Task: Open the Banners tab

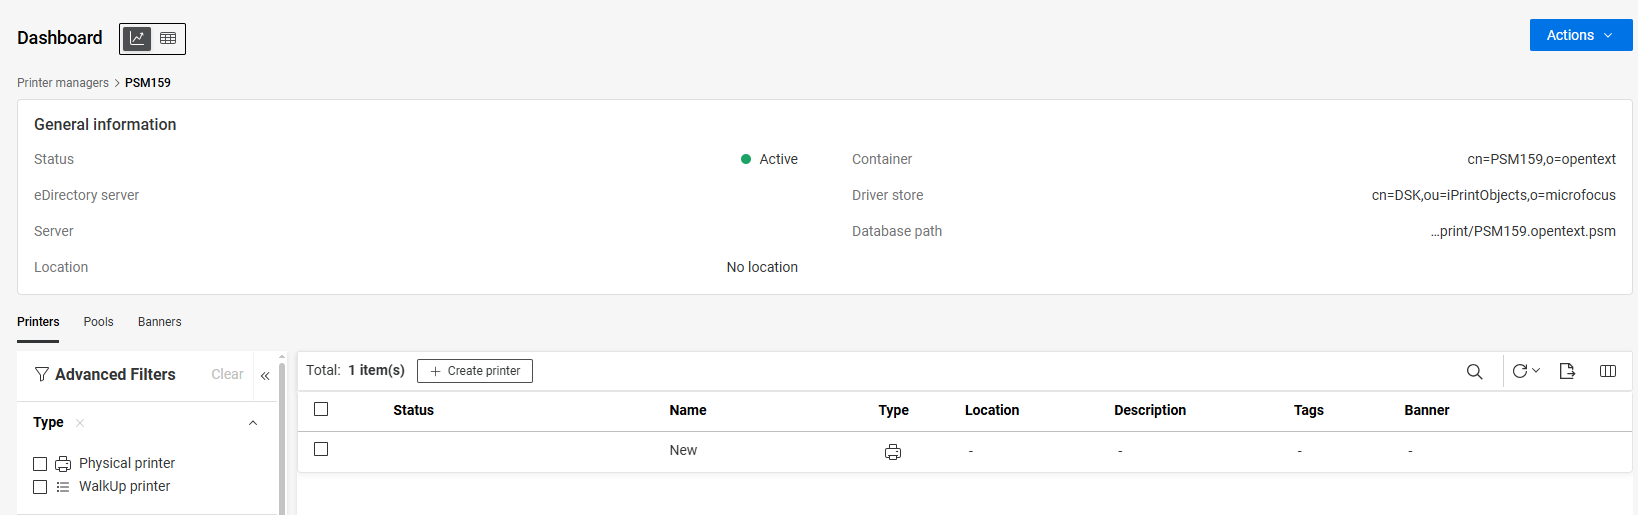Action: [159, 322]
